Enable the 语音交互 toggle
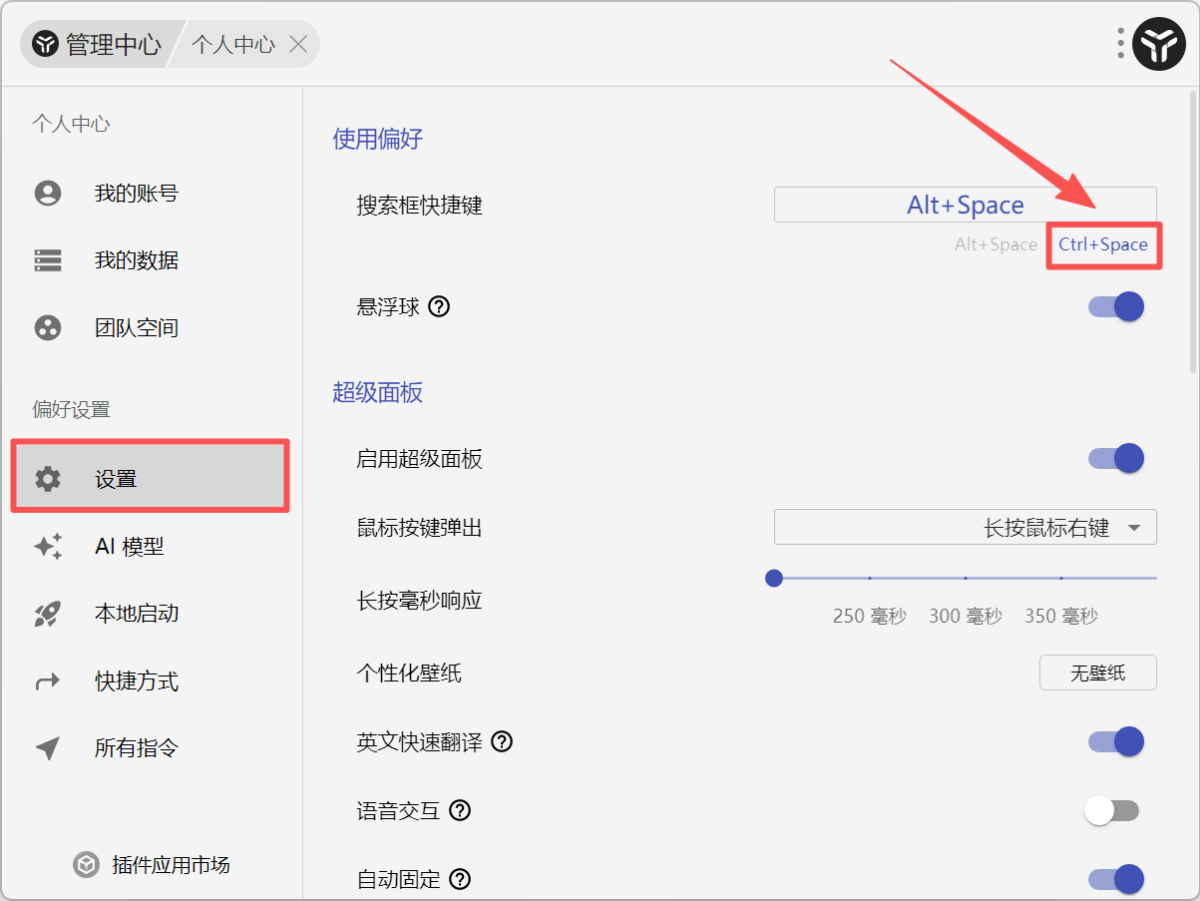Screen dimensions: 1200x901 [1112, 811]
